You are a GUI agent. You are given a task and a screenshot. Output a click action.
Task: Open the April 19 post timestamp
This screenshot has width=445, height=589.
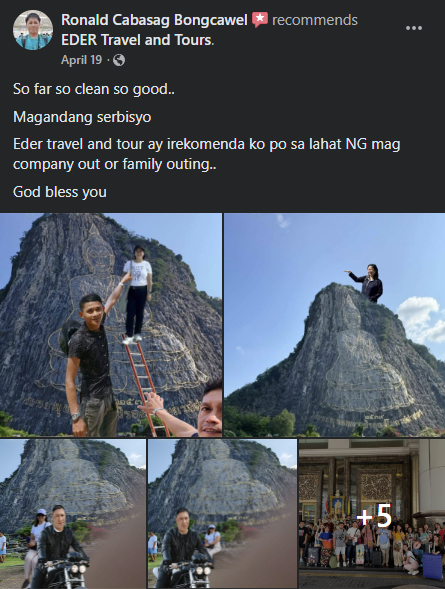coord(81,60)
